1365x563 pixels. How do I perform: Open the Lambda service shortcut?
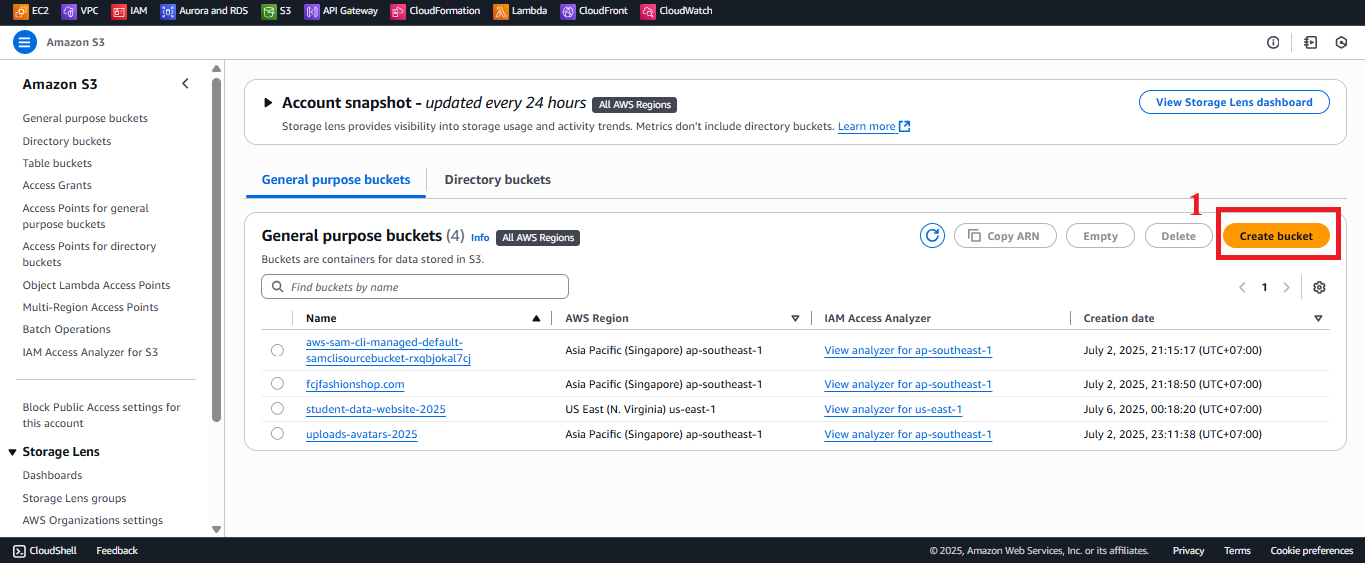pyautogui.click(x=521, y=11)
